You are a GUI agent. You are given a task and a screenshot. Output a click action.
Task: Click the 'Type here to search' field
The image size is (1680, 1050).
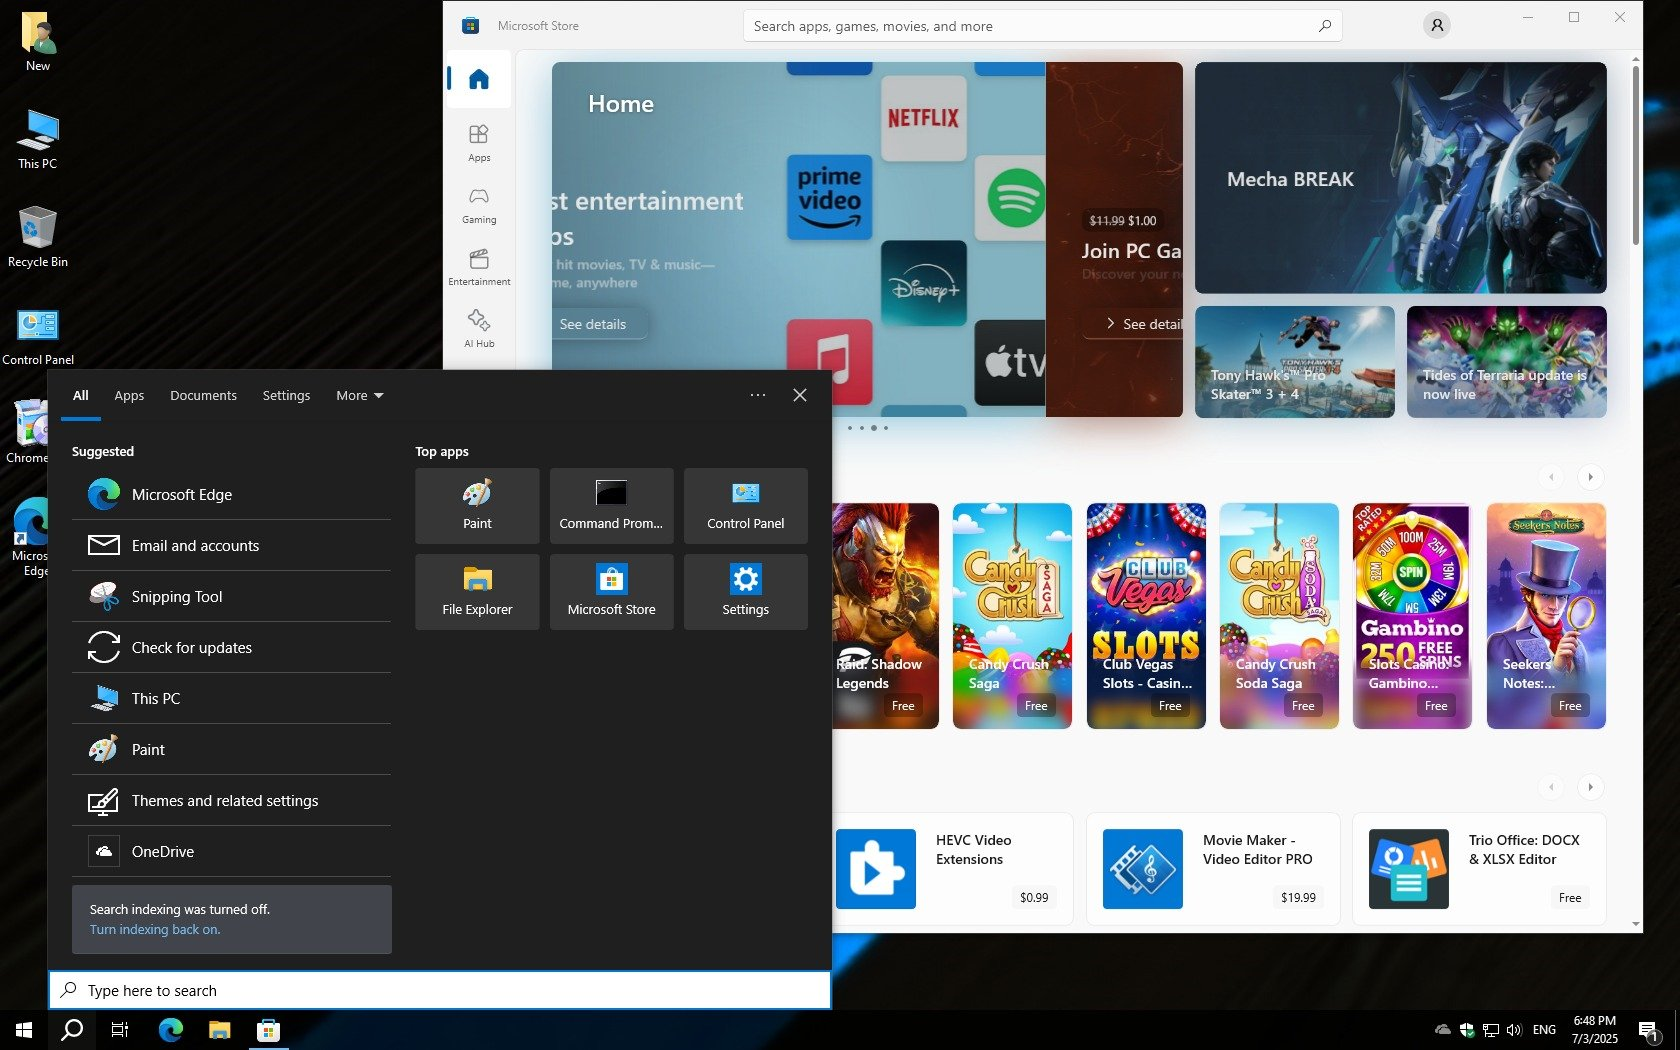click(440, 990)
